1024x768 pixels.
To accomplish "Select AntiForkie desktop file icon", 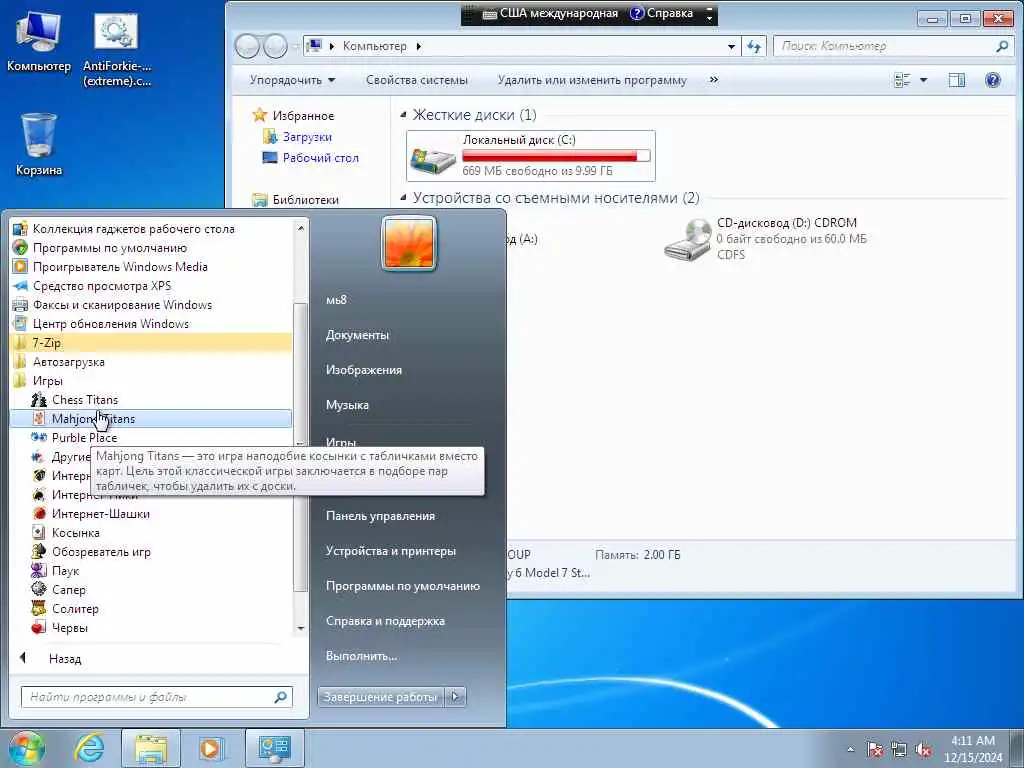I will tap(117, 50).
